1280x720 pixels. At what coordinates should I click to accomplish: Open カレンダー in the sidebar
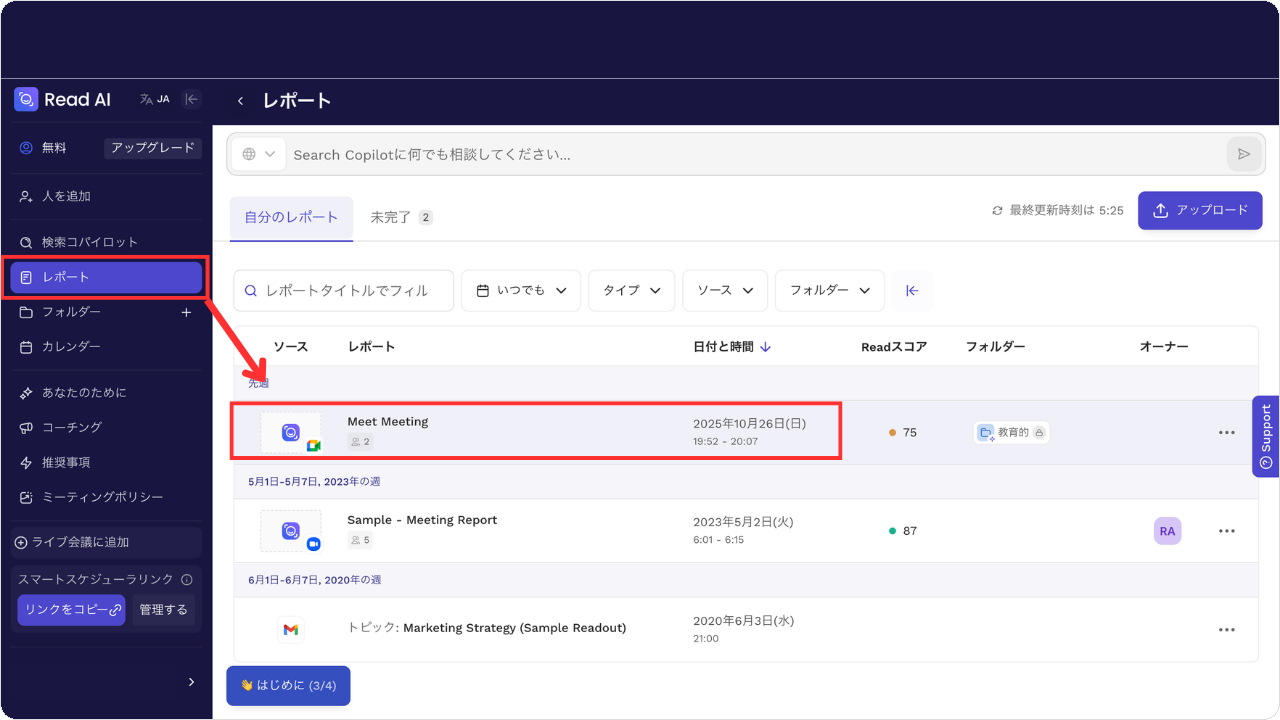(106, 347)
